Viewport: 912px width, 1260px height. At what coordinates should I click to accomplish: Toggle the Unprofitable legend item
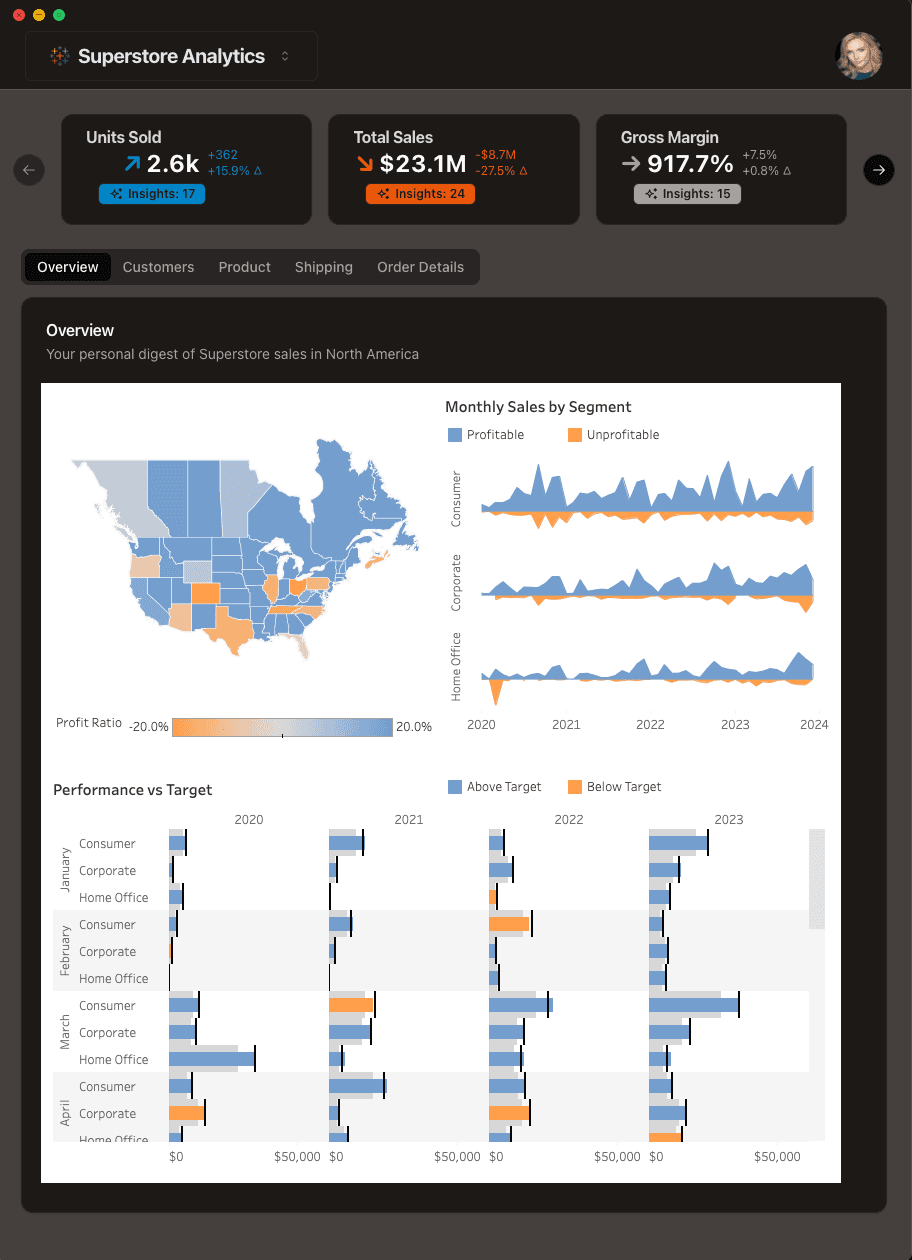coord(612,434)
